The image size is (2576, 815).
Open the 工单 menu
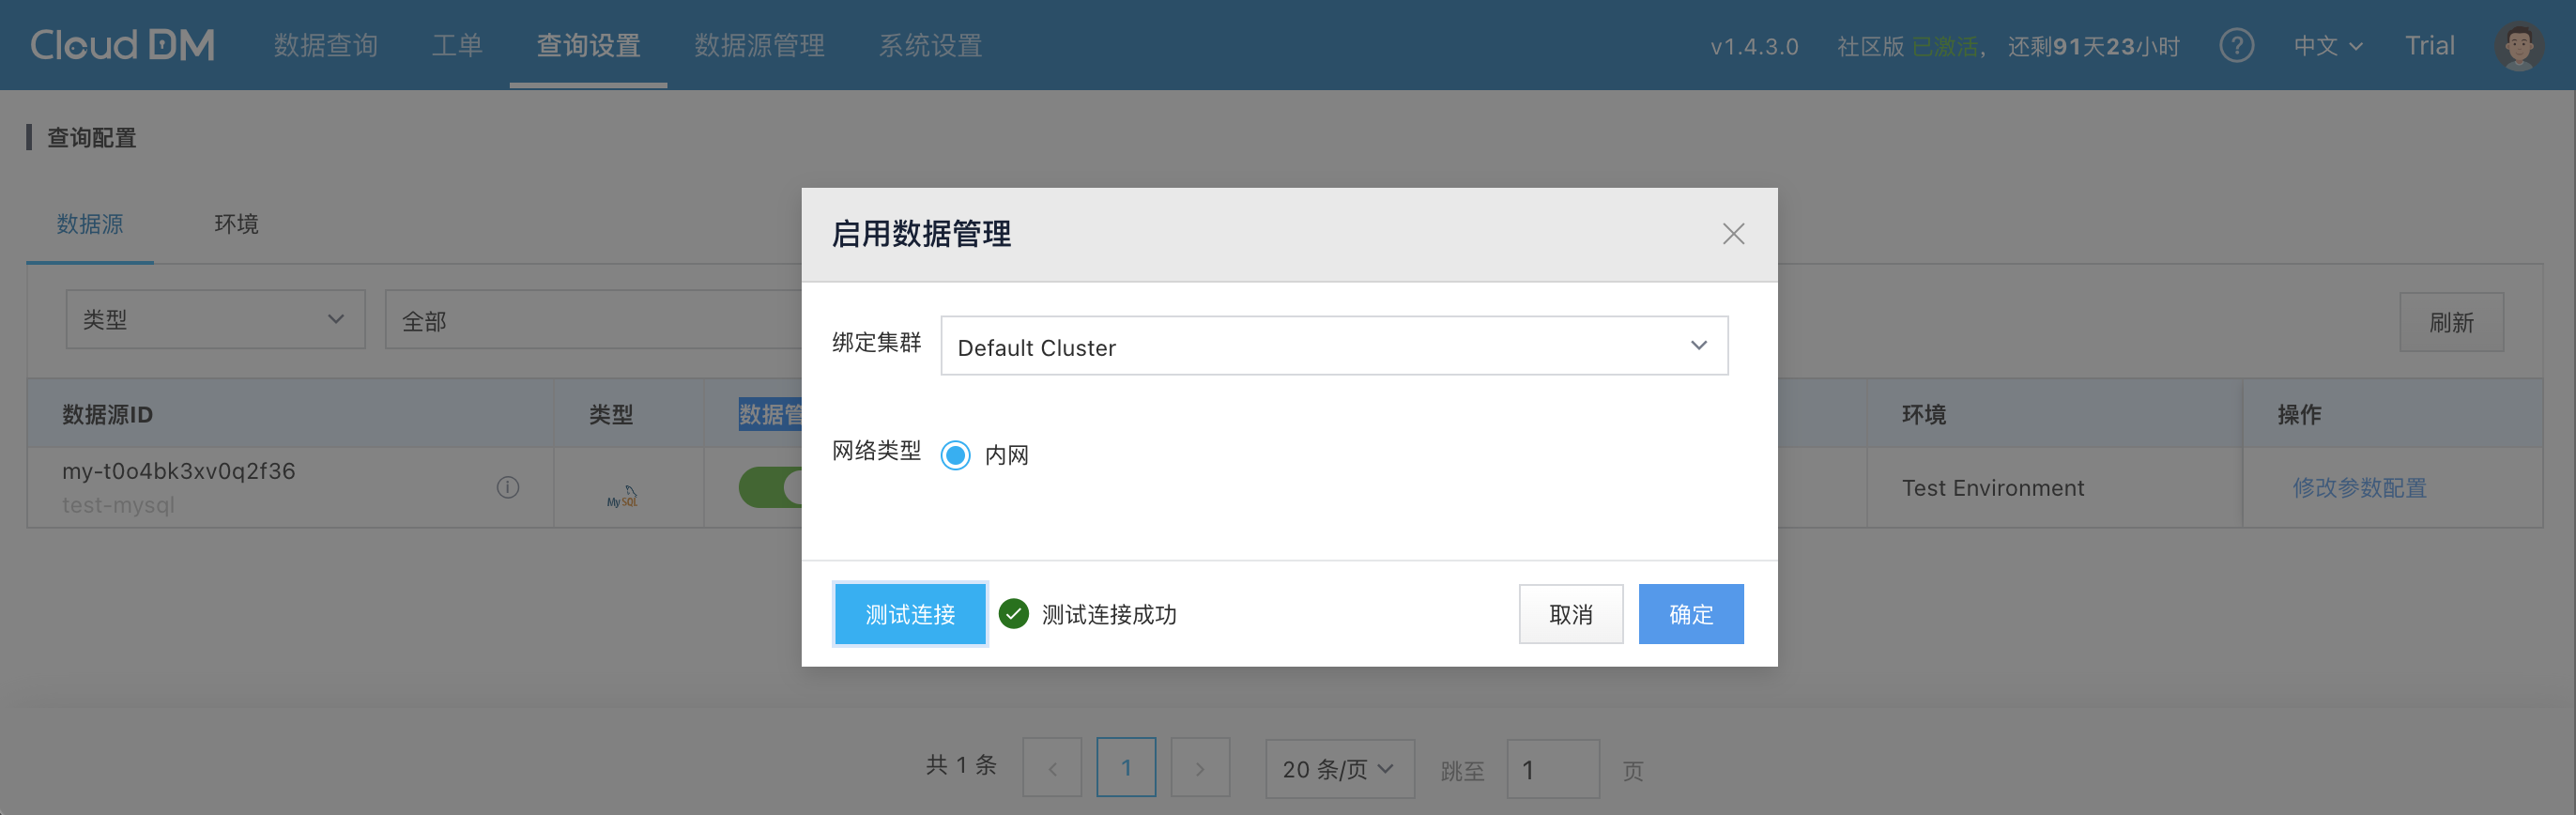(x=457, y=45)
